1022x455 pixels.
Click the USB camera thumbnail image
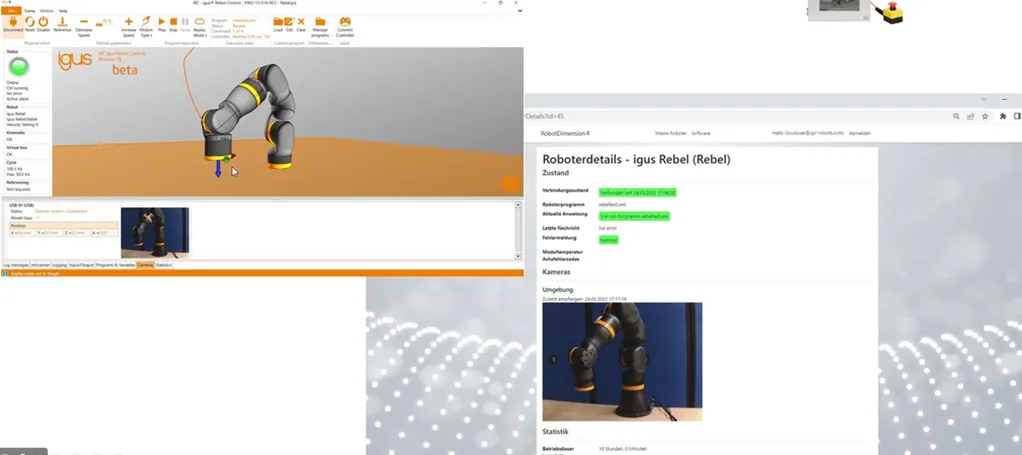(155, 233)
